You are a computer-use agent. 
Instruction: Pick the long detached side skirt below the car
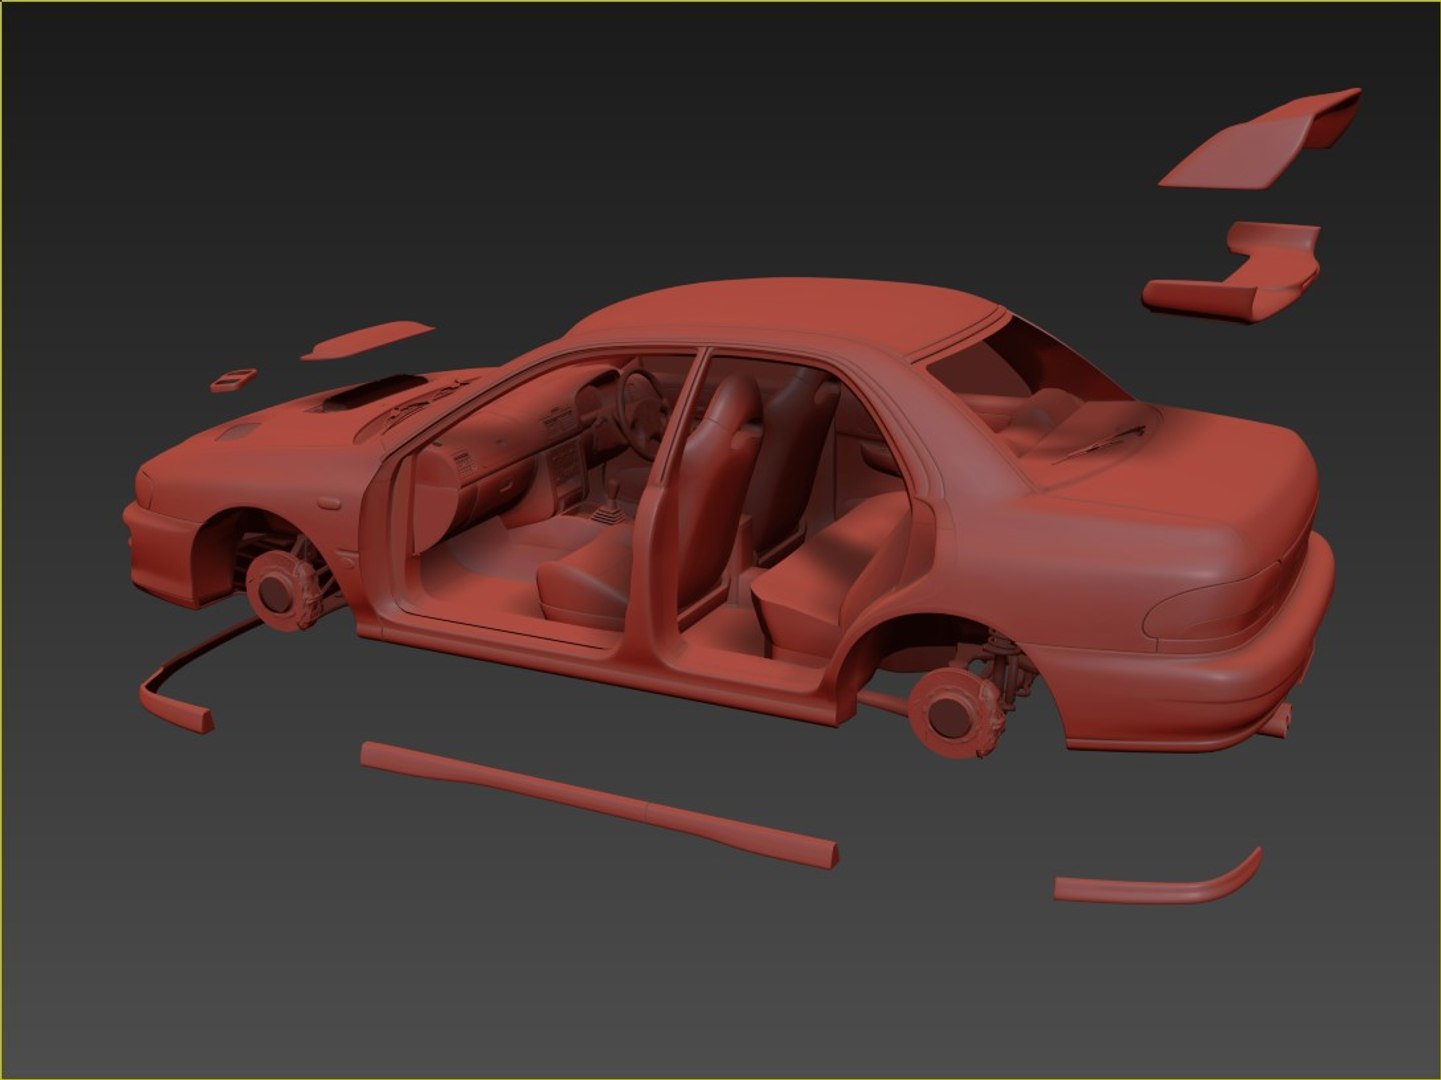click(600, 803)
